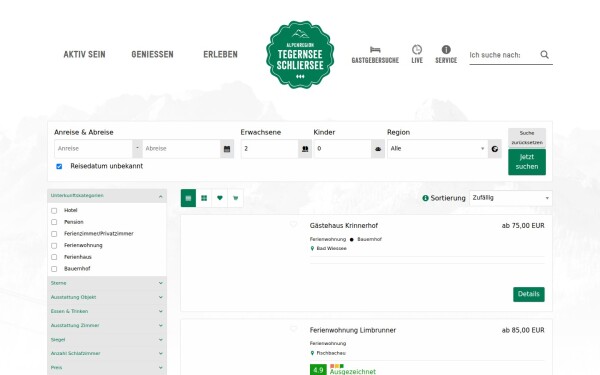The height and width of the screenshot is (375, 600).
Task: Open the Aktiv Sein menu
Action: click(x=85, y=54)
